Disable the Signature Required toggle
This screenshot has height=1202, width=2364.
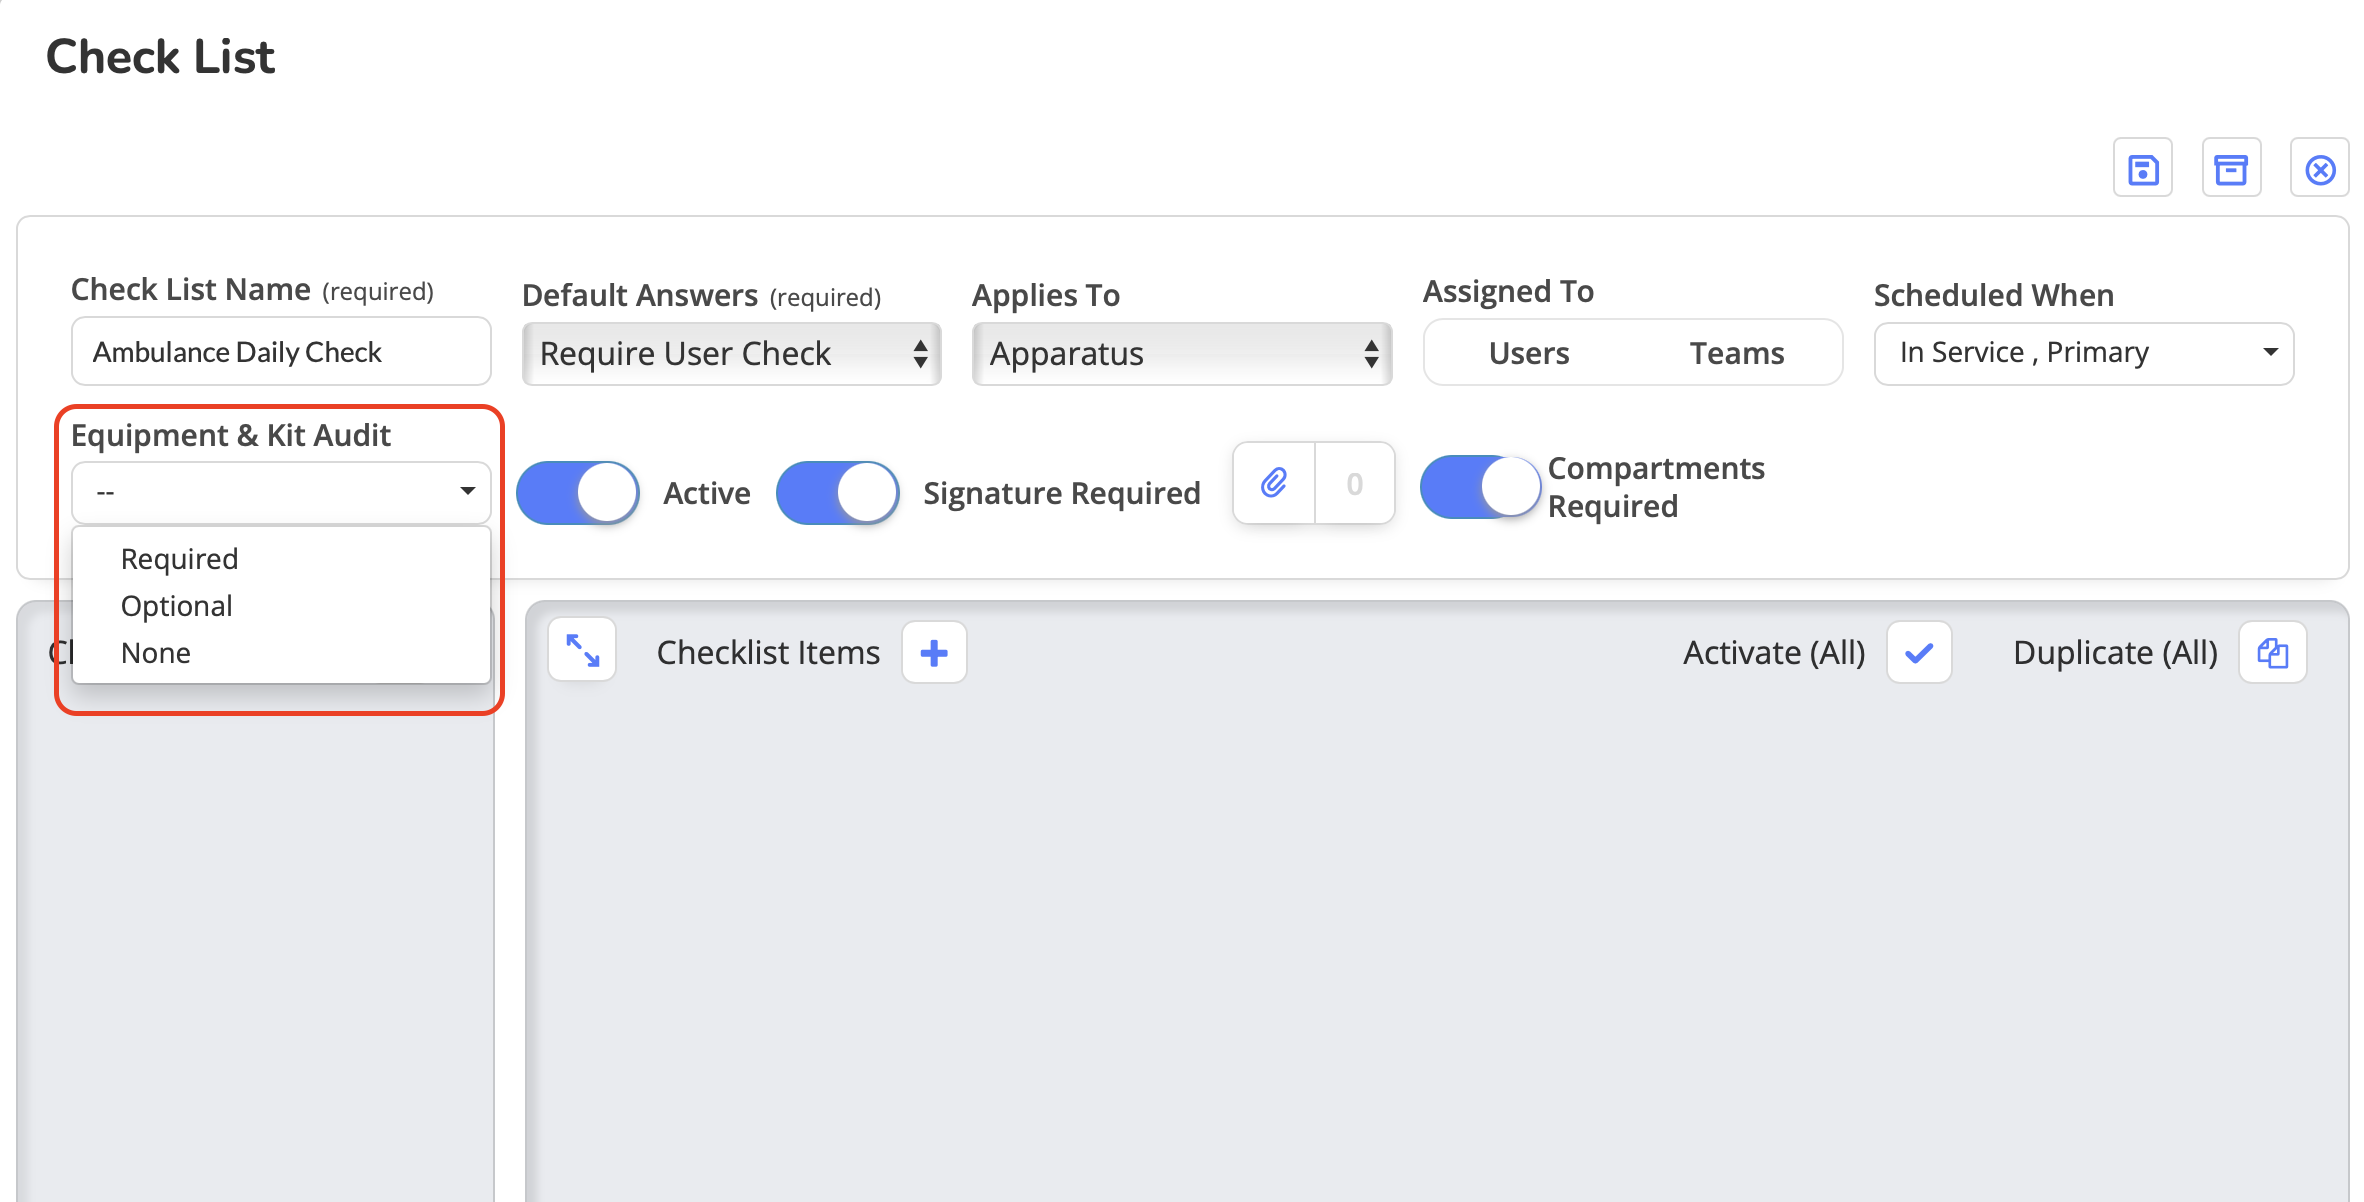tap(838, 493)
